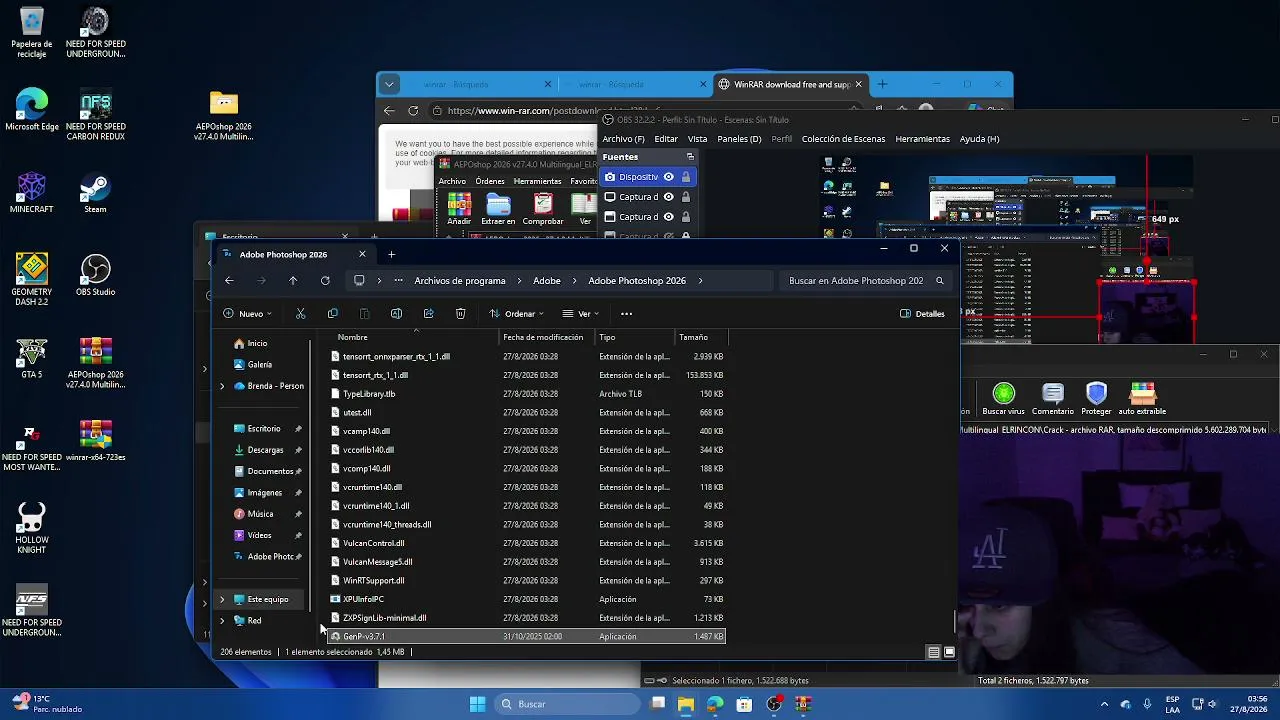Copy the selected file in Explorer toolbar

pyautogui.click(x=332, y=314)
